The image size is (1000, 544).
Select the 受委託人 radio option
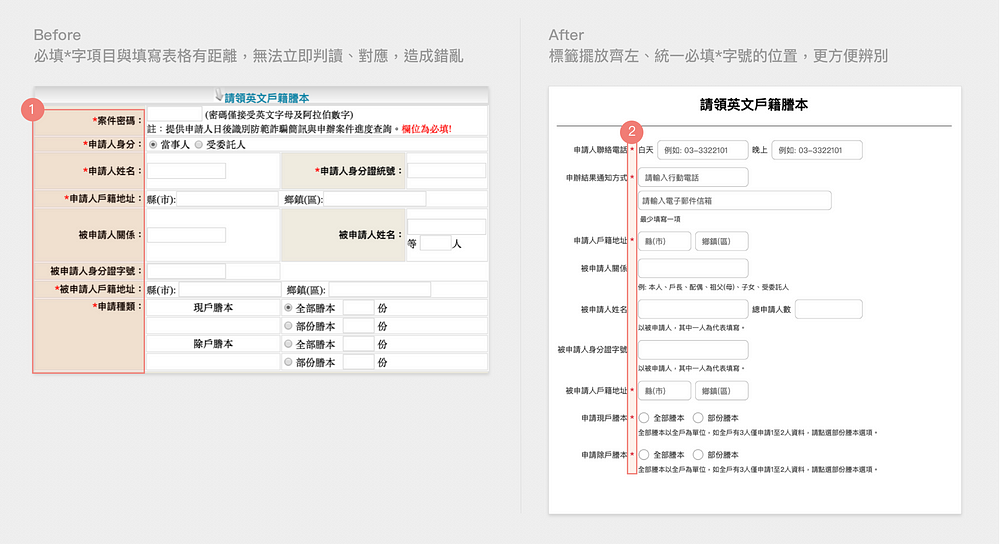tap(199, 145)
